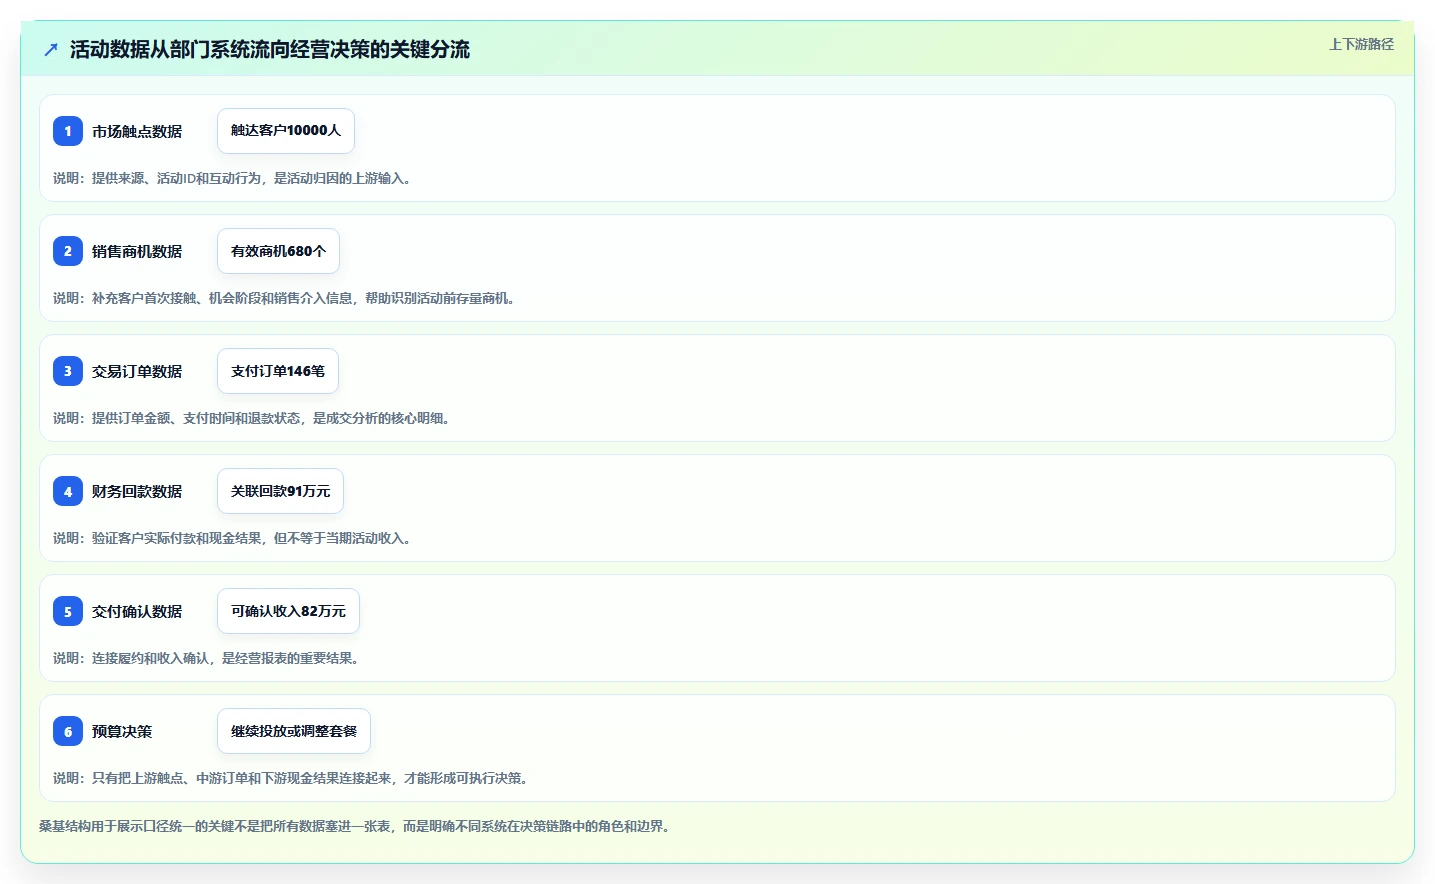Click the description about 成交分析的核心明细
This screenshot has width=1435, height=884.
(x=254, y=418)
